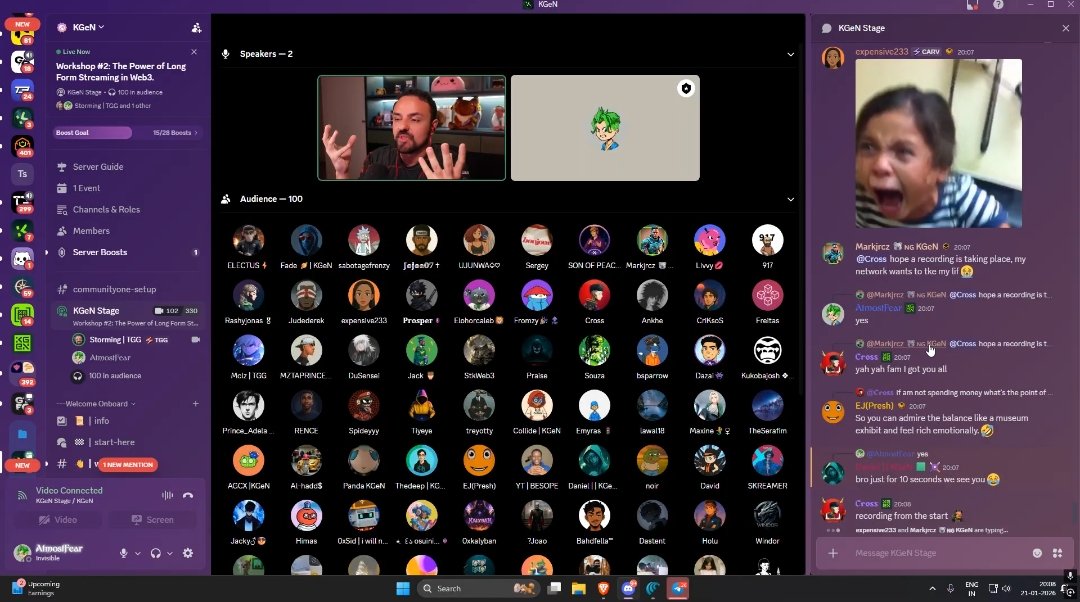Image resolution: width=1080 pixels, height=602 pixels.
Task: Show hidden system tray icons chevron
Action: click(933, 589)
